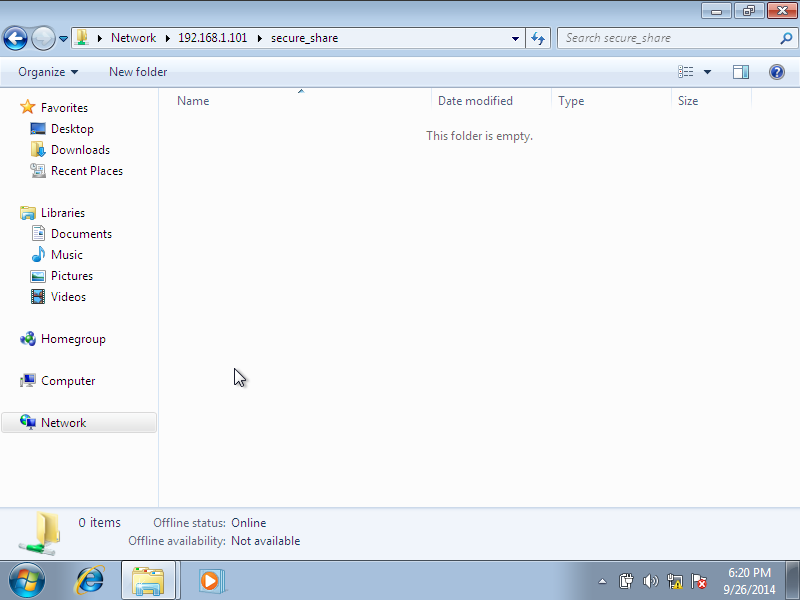800x600 pixels.
Task: Show hidden tray icons arrow
Action: (x=603, y=581)
